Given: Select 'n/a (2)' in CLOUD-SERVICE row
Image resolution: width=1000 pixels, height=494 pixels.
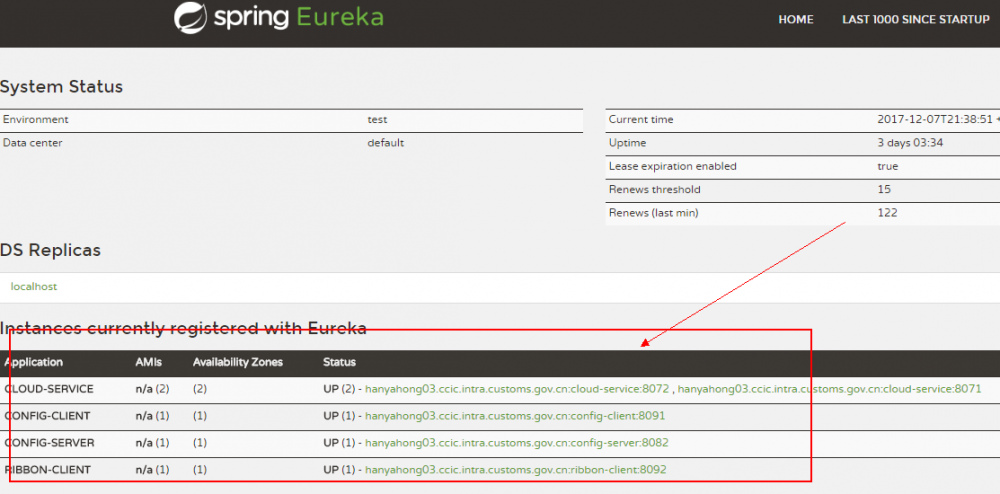Looking at the screenshot, I should 152,389.
